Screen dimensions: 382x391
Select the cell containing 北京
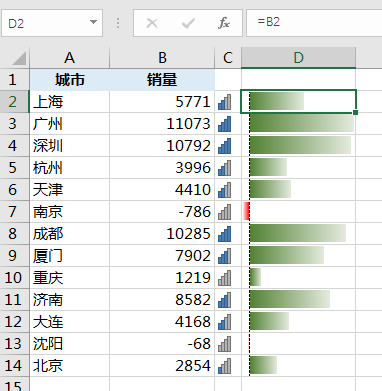[69, 366]
